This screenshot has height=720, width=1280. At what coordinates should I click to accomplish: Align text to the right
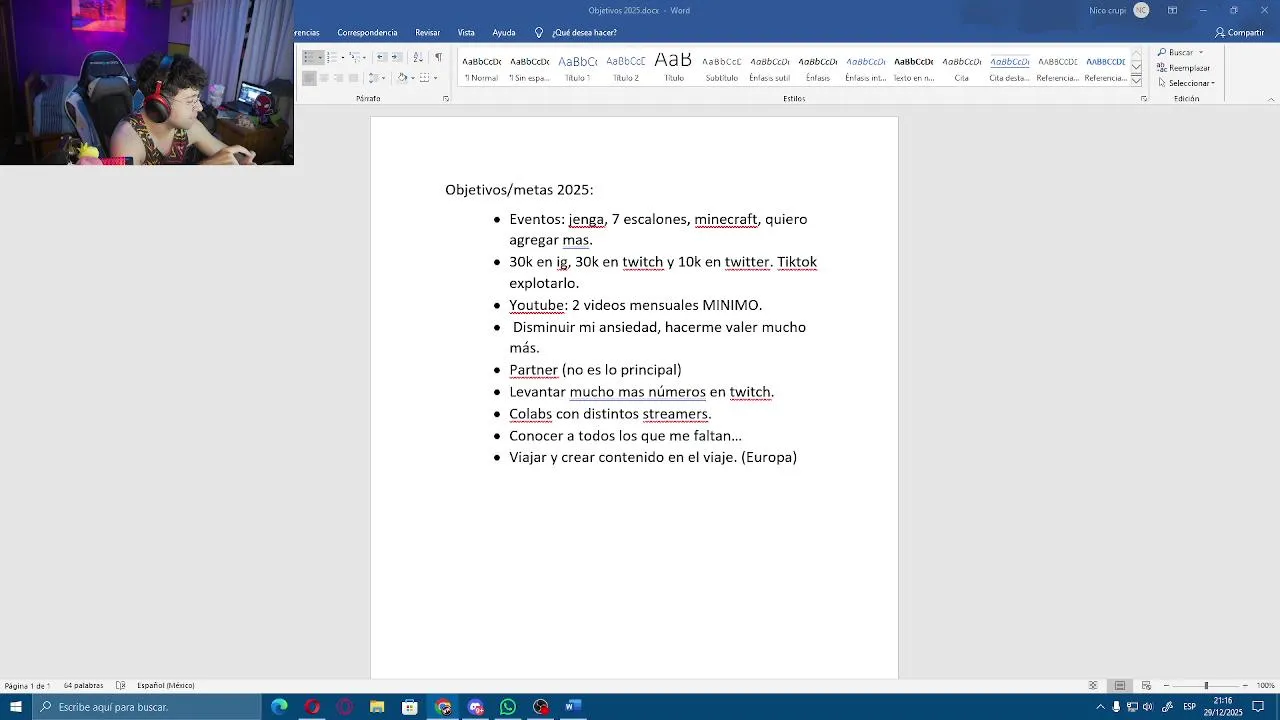coord(338,78)
